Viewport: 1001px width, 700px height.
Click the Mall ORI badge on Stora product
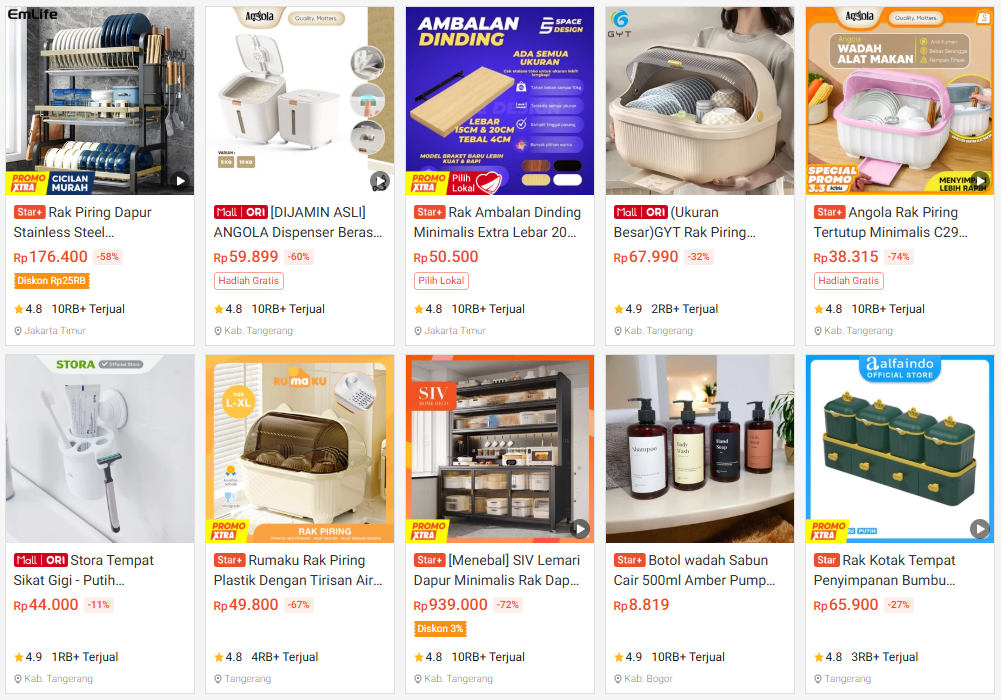[x=41, y=560]
